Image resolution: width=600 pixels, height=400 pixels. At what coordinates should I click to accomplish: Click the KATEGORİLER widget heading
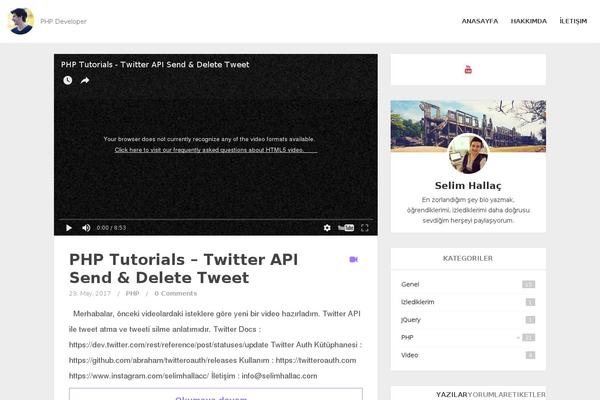468,258
